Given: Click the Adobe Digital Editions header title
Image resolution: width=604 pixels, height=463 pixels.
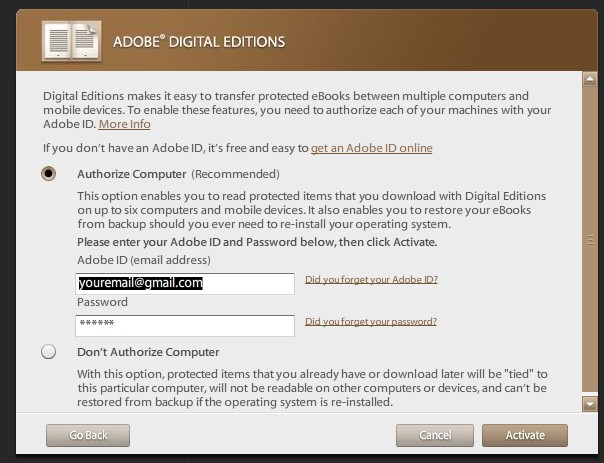Looking at the screenshot, I should pos(200,42).
